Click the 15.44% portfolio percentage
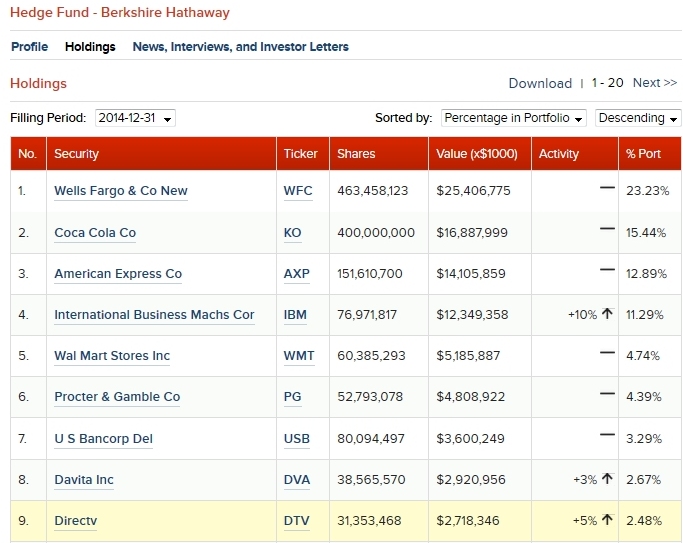Screen dimensions: 683x543 646,233
